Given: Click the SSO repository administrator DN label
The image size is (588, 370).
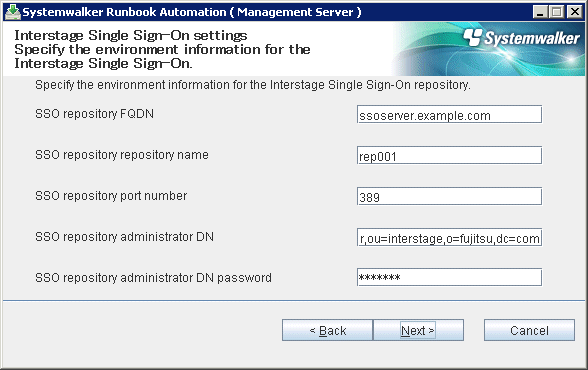Looking at the screenshot, I should click(124, 237).
